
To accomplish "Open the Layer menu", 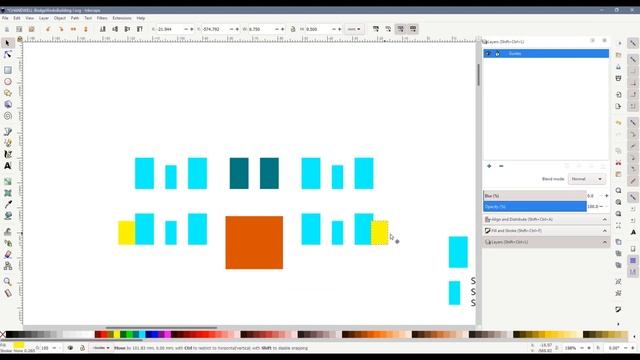I will (44, 18).
